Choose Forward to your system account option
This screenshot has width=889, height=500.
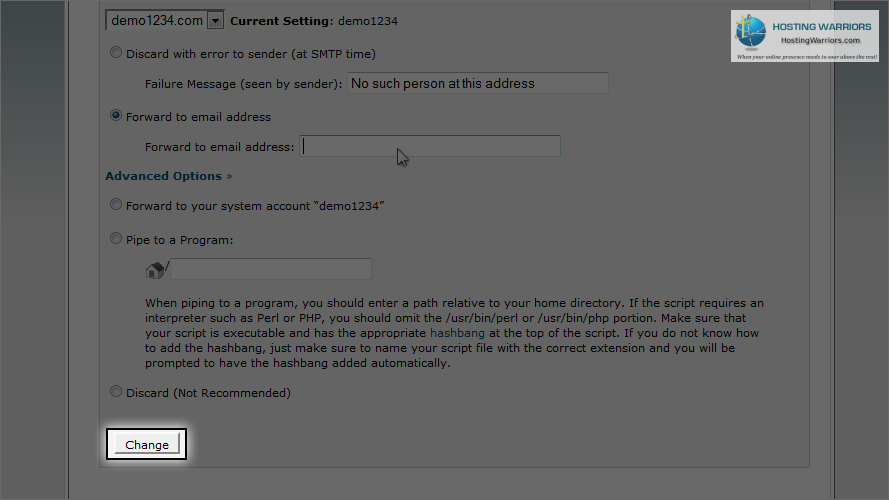pos(116,205)
